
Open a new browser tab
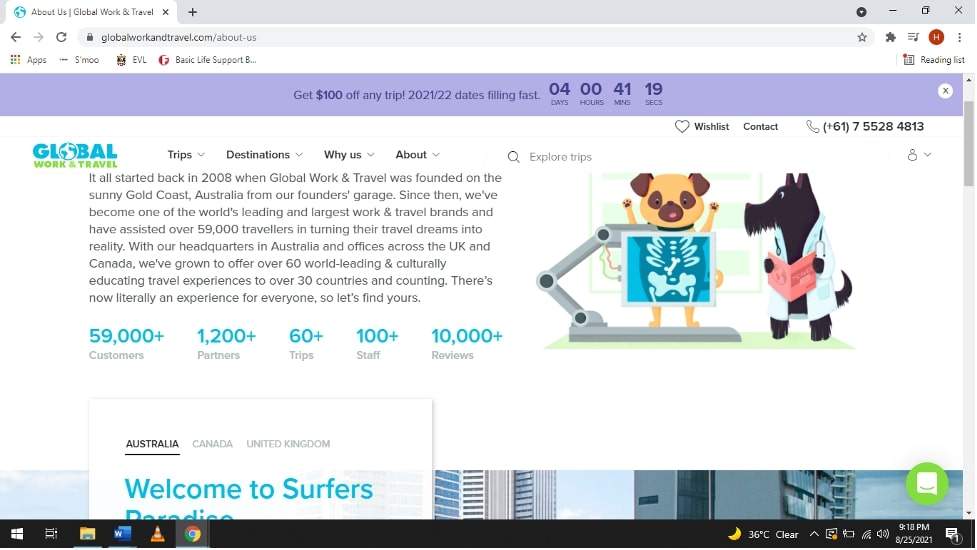click(x=193, y=12)
